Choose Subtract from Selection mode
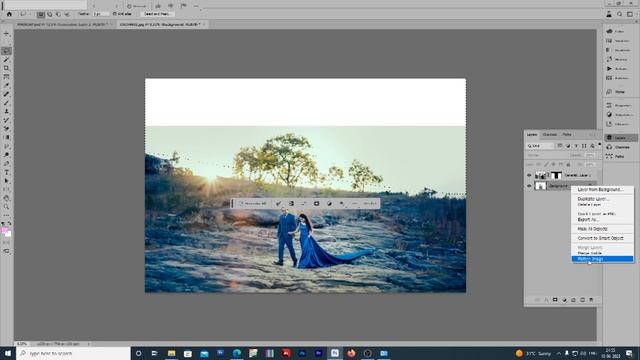The height and width of the screenshot is (360, 640). (58, 14)
